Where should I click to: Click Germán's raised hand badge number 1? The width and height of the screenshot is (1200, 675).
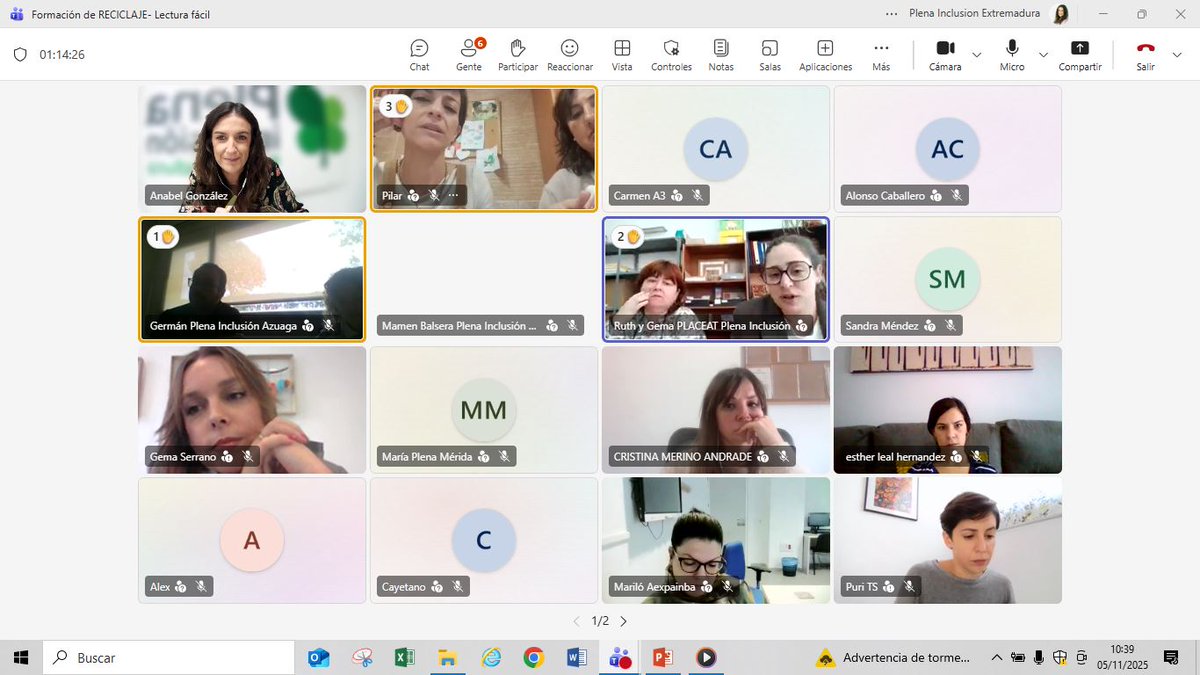[163, 237]
